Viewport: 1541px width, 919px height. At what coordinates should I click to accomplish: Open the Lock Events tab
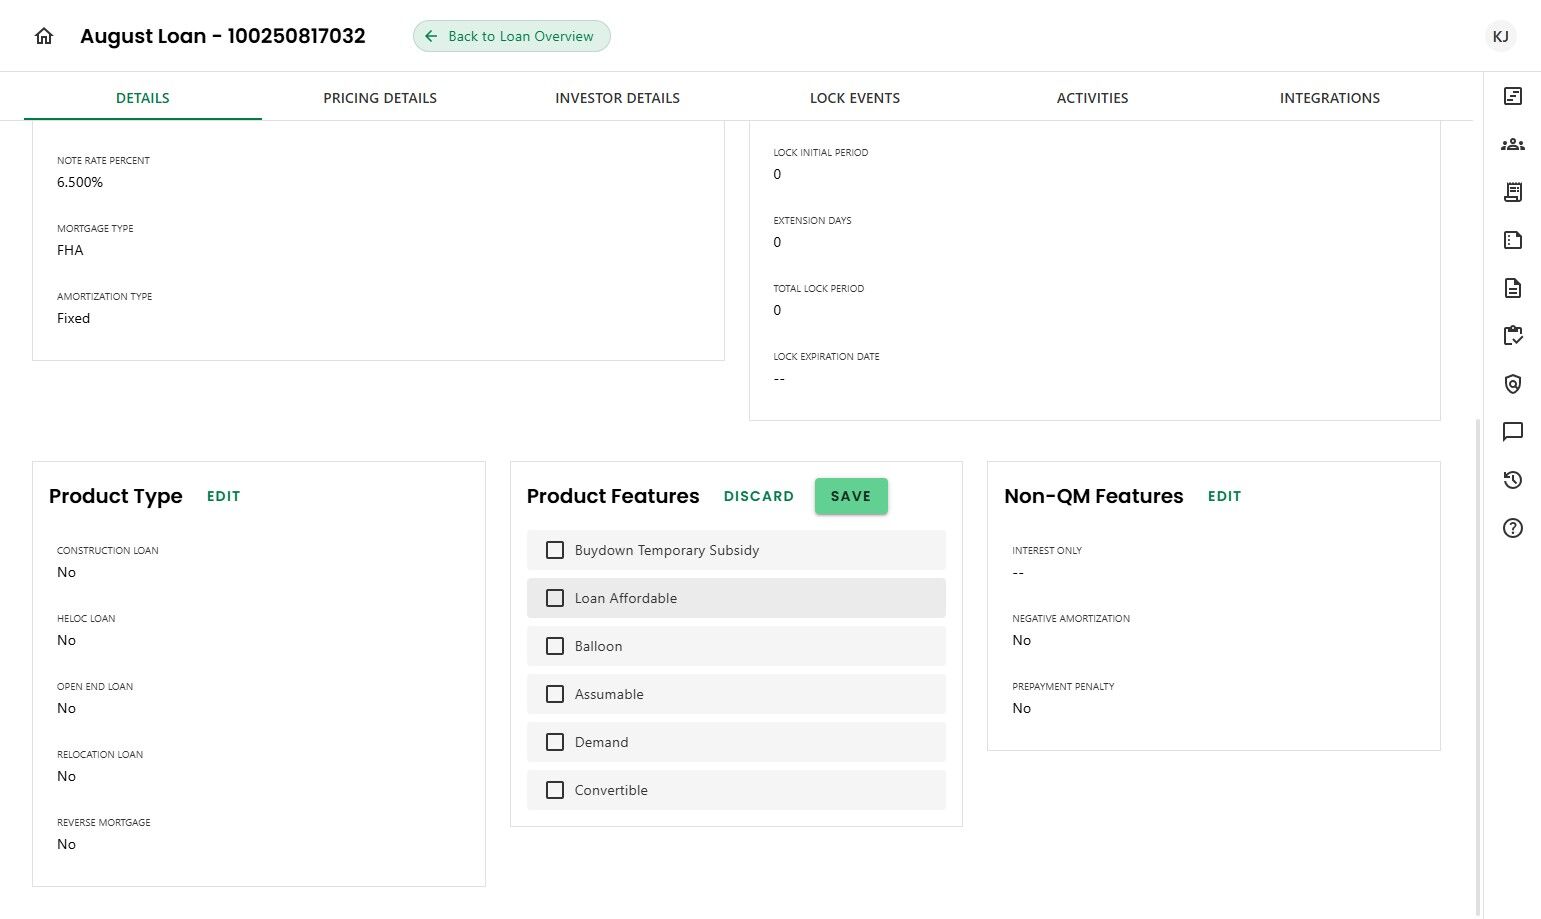tap(854, 98)
